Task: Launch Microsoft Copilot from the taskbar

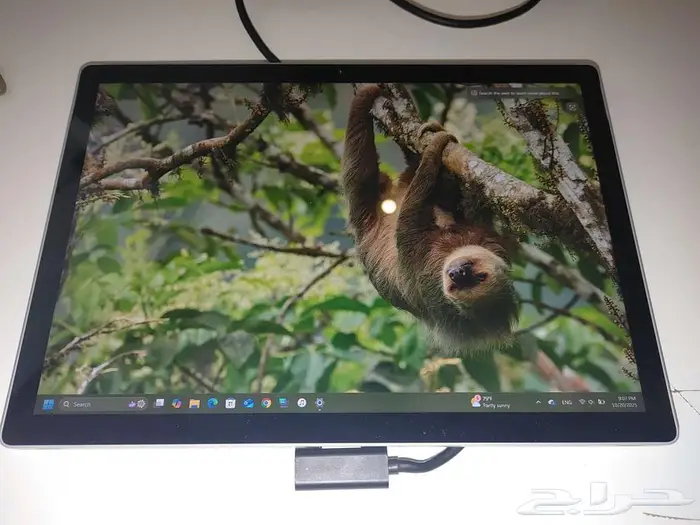Action: 177,403
